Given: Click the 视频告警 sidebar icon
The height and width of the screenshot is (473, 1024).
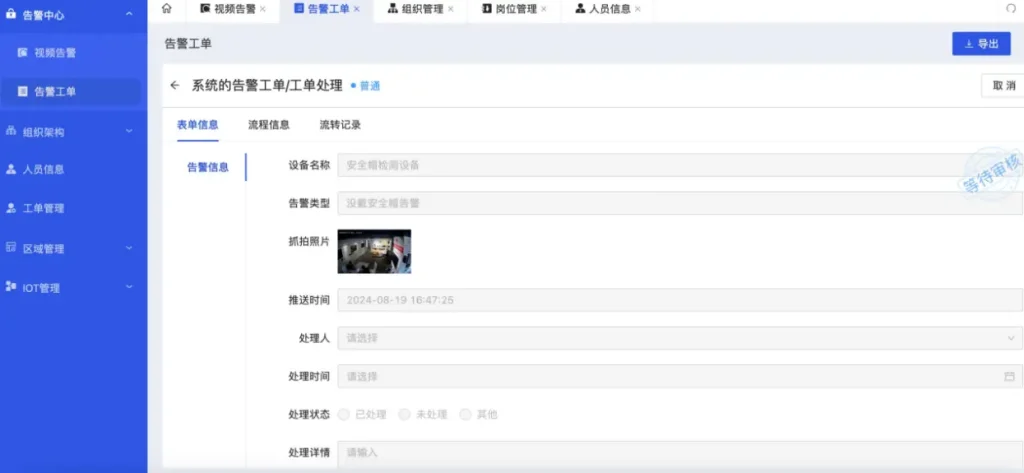Looking at the screenshot, I should point(22,53).
